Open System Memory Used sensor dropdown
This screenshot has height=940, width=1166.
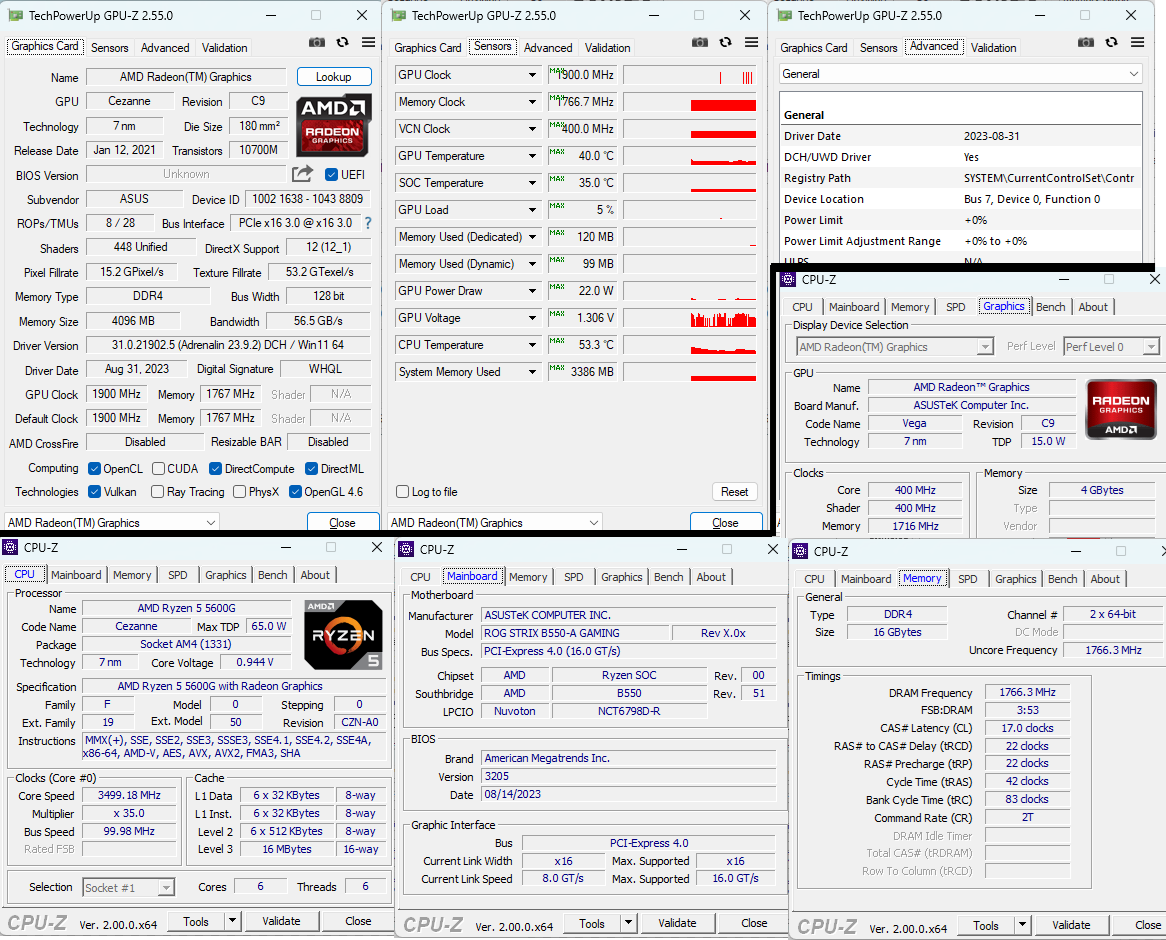click(x=532, y=372)
